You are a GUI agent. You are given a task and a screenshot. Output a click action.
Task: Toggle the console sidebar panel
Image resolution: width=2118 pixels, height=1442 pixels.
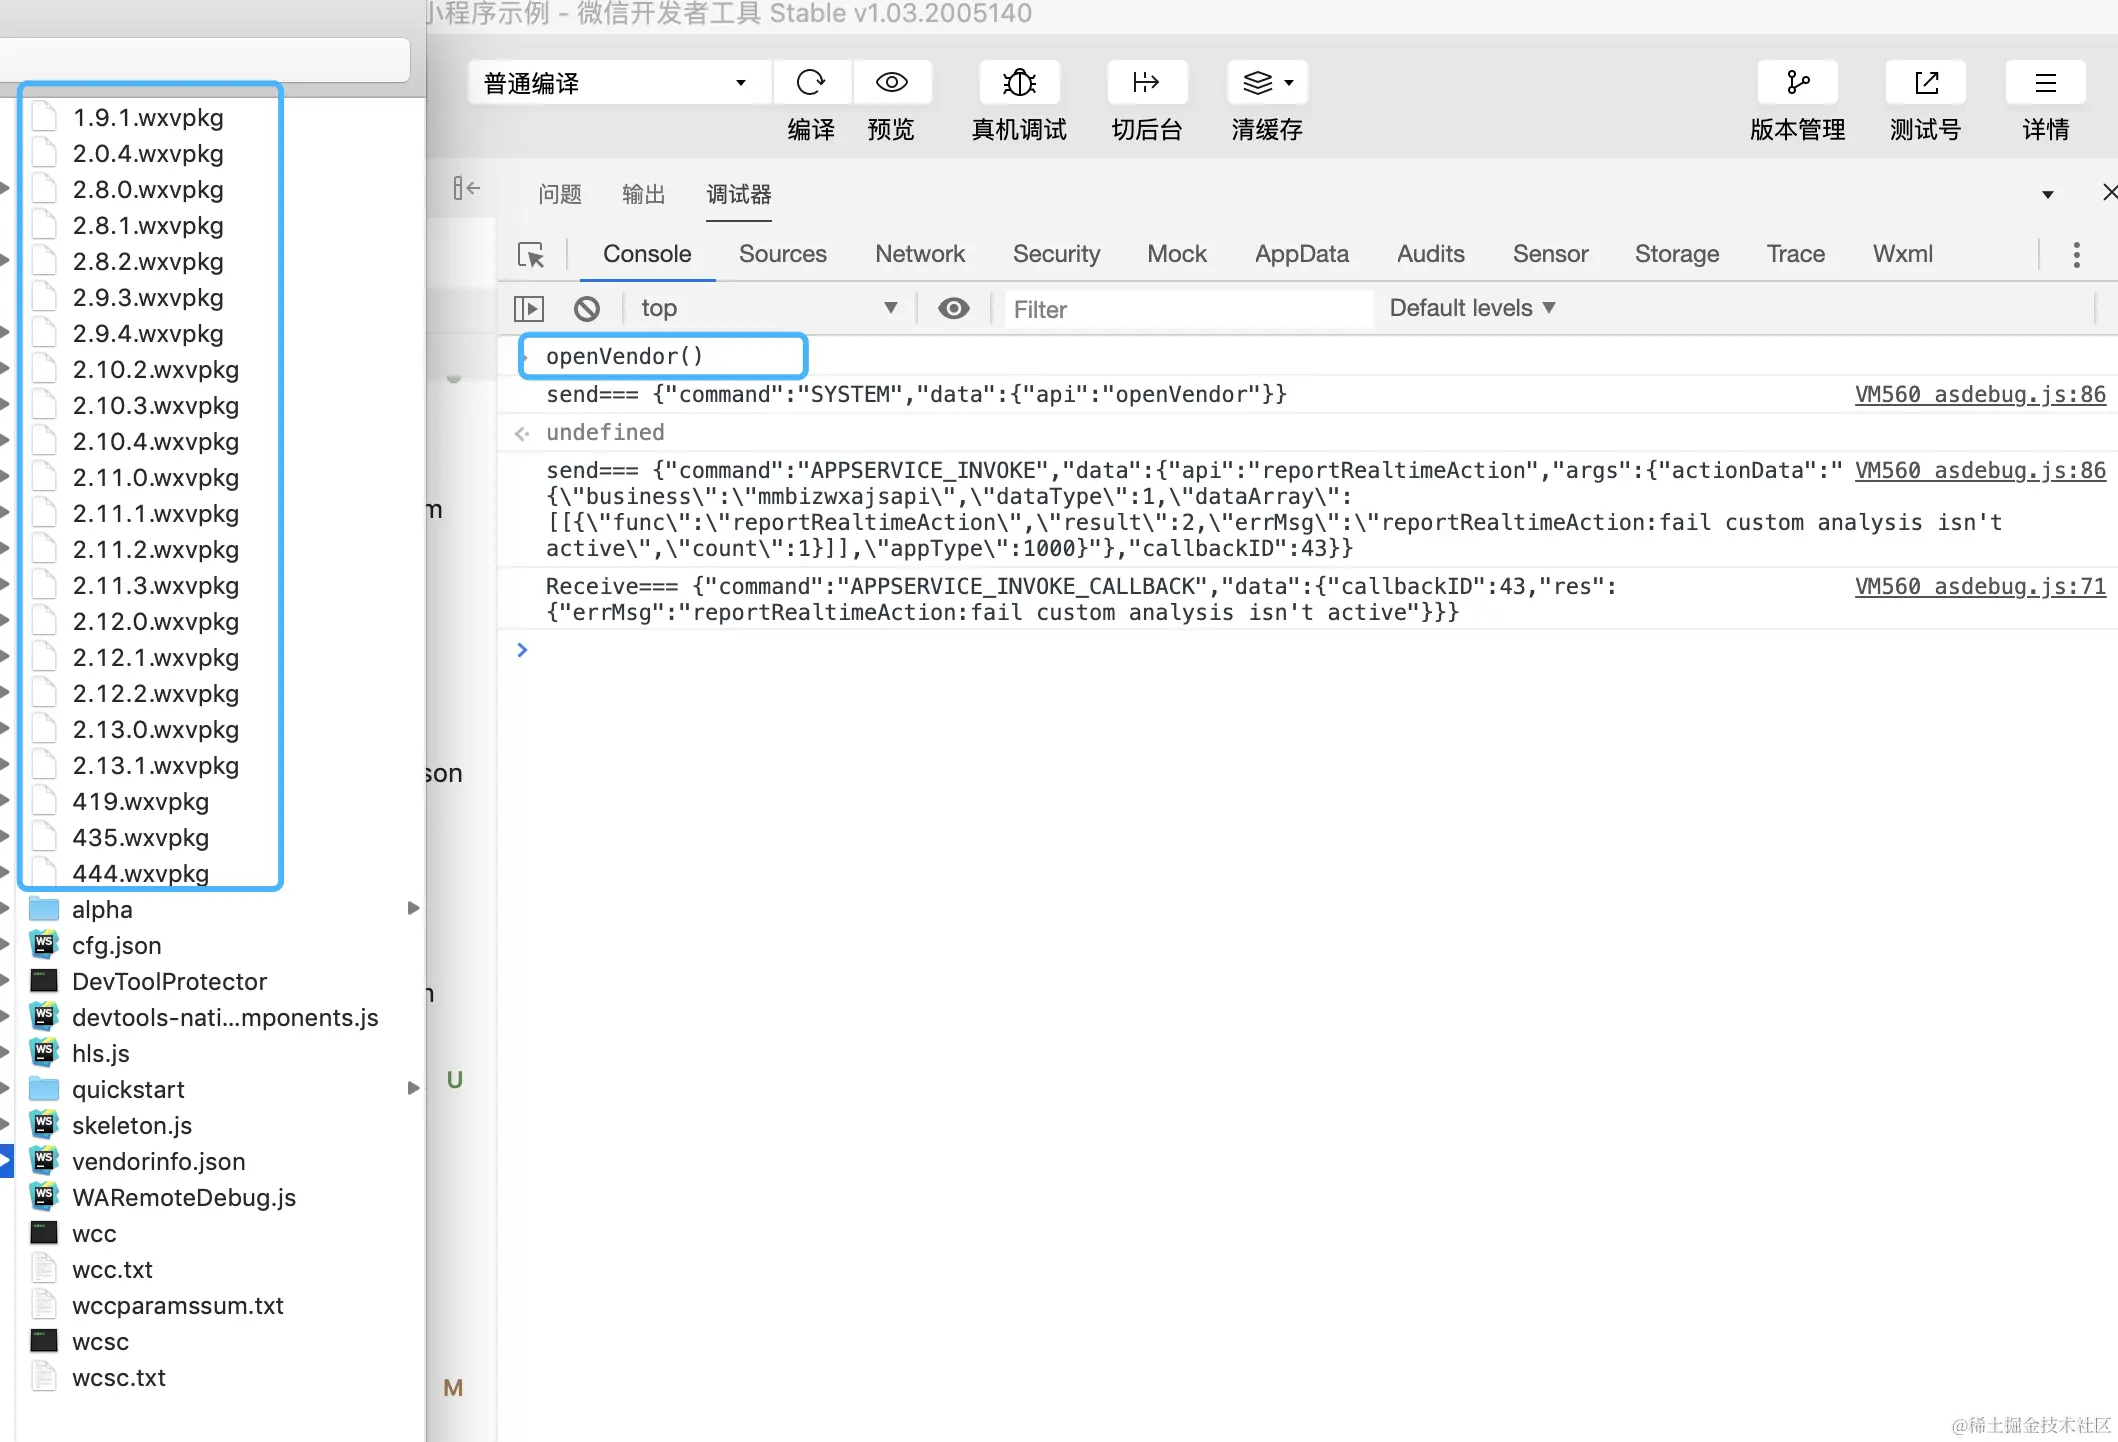(x=528, y=309)
